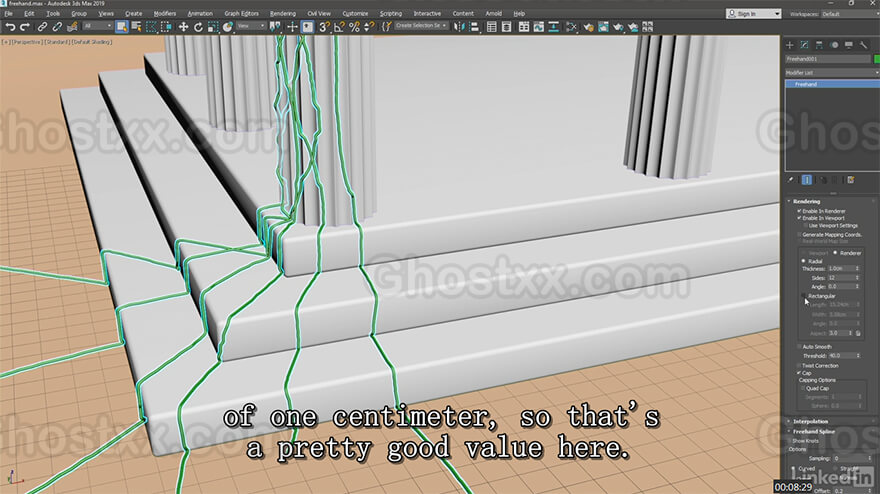Select the Rectangular radio button
Image resolution: width=880 pixels, height=494 pixels.
pyautogui.click(x=804, y=296)
